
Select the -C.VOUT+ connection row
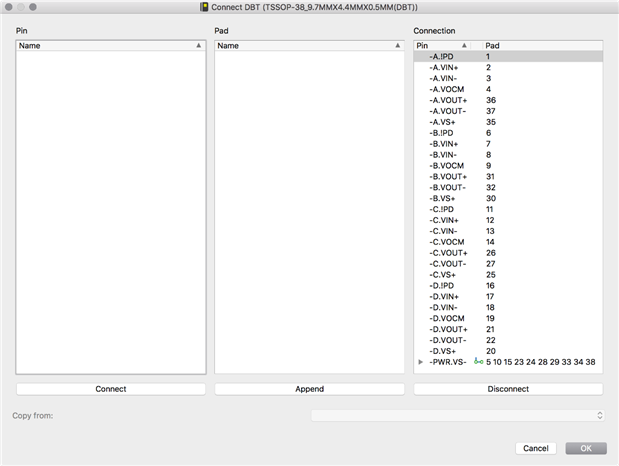coord(508,253)
